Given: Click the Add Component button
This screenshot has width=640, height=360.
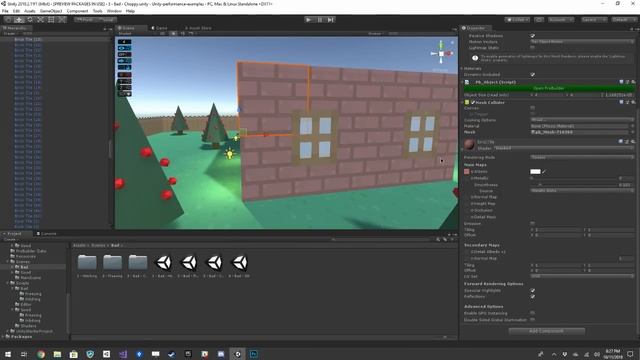Looking at the screenshot, I should tap(547, 331).
